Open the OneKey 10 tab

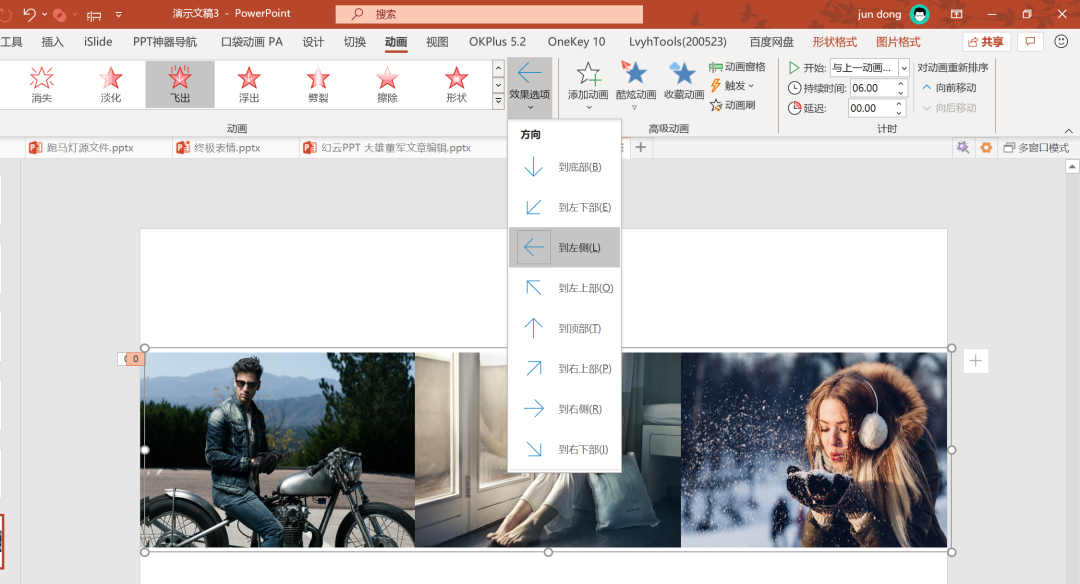577,42
